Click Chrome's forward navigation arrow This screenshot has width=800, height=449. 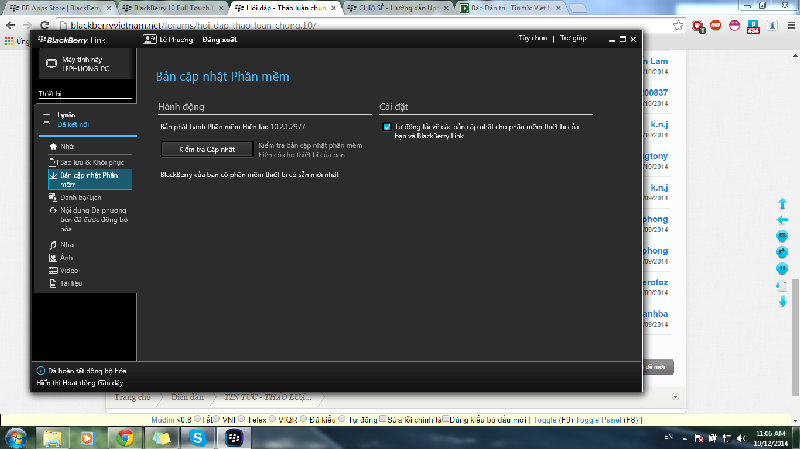pyautogui.click(x=28, y=25)
